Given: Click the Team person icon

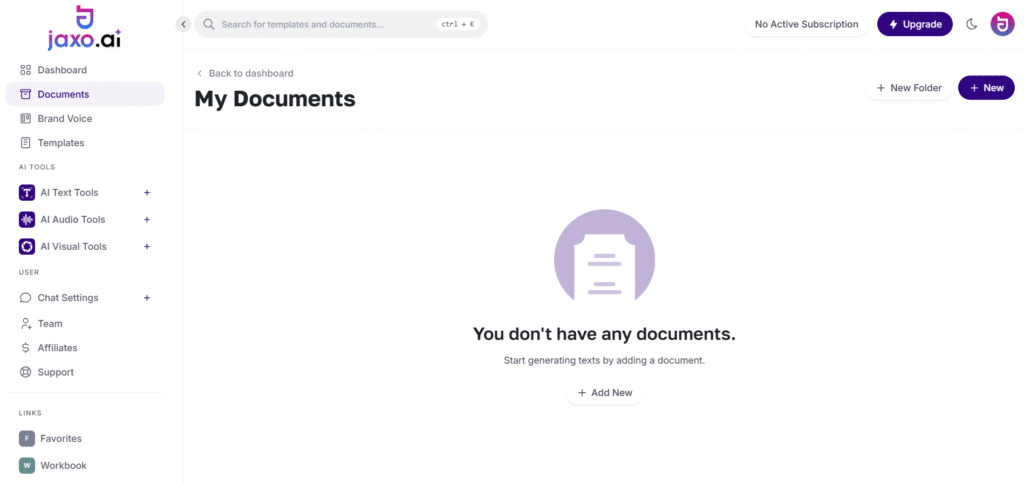Looking at the screenshot, I should click(x=25, y=323).
